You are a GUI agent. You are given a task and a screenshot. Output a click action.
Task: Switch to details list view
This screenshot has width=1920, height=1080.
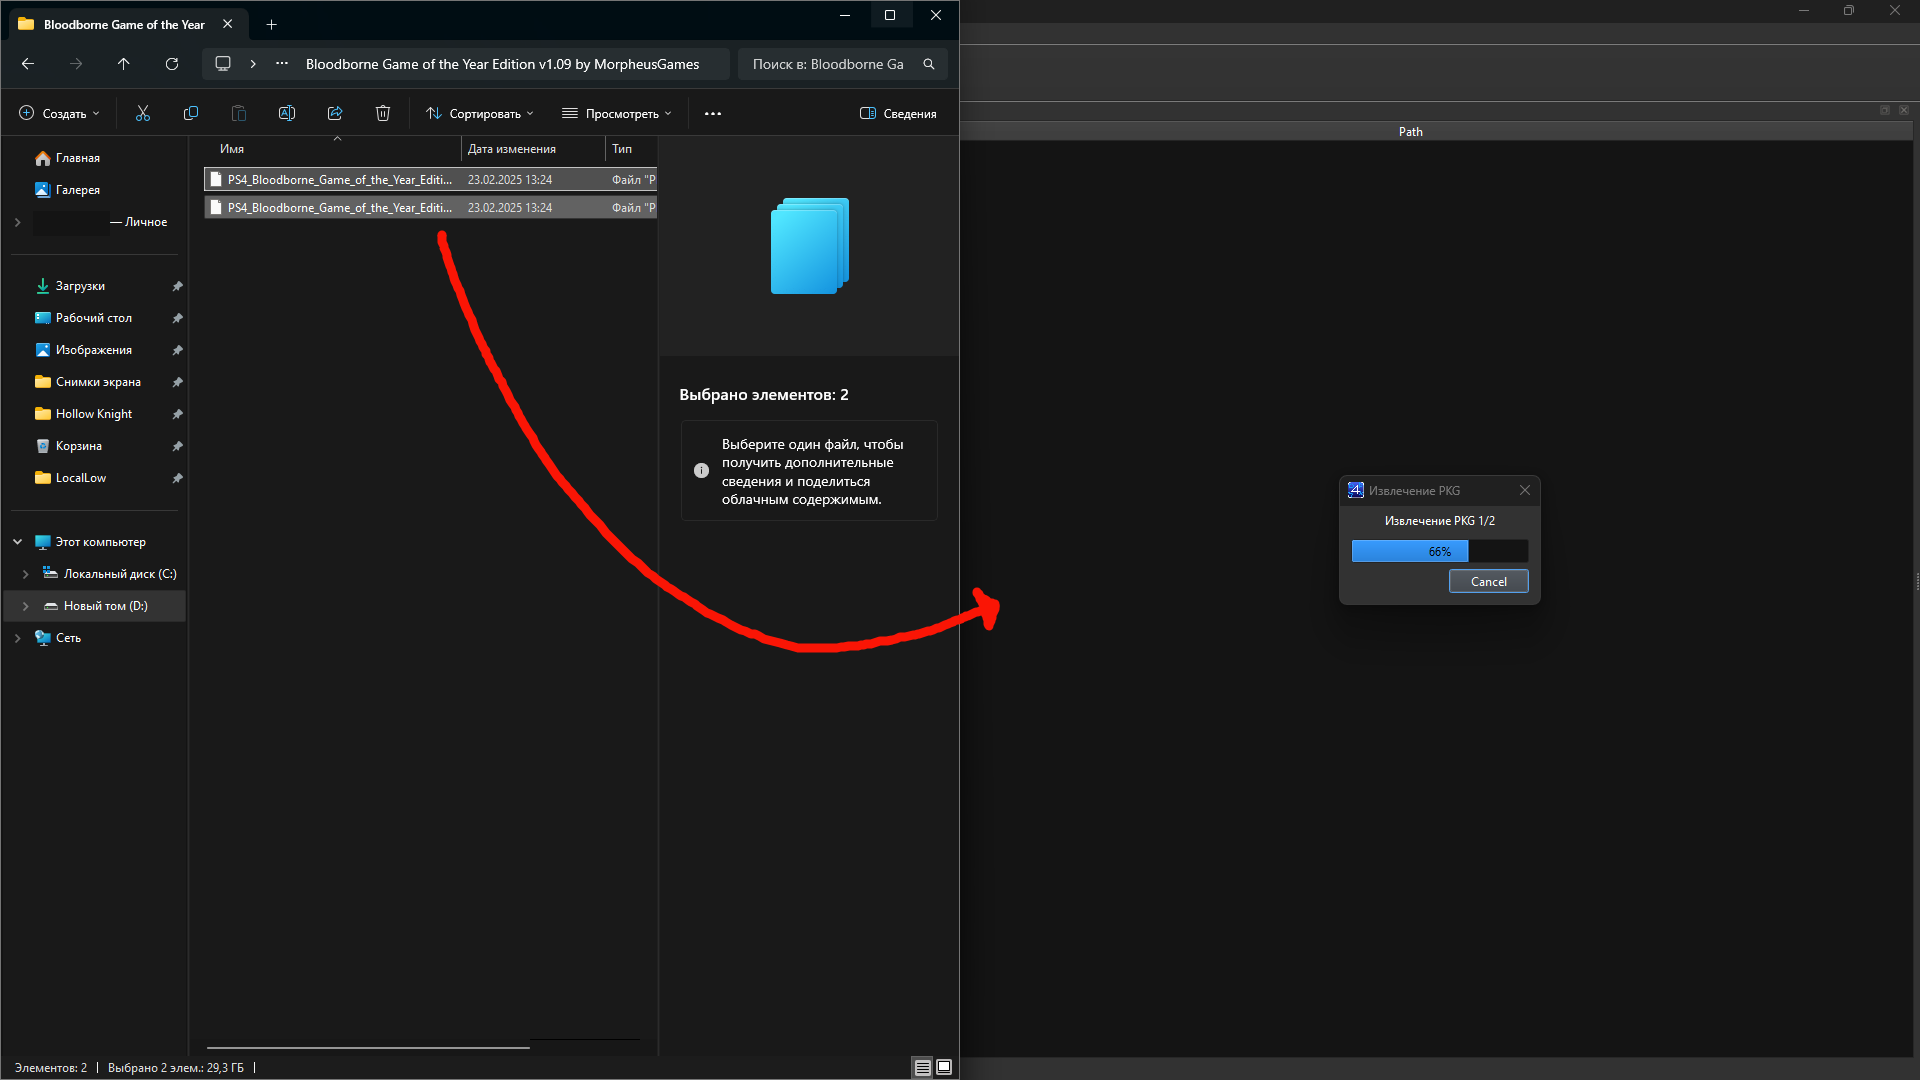(x=923, y=1067)
